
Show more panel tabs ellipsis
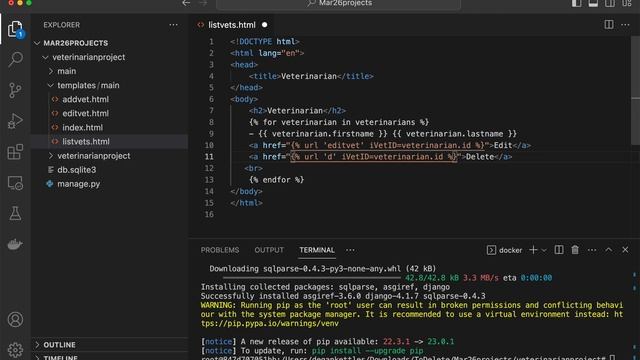(x=350, y=250)
